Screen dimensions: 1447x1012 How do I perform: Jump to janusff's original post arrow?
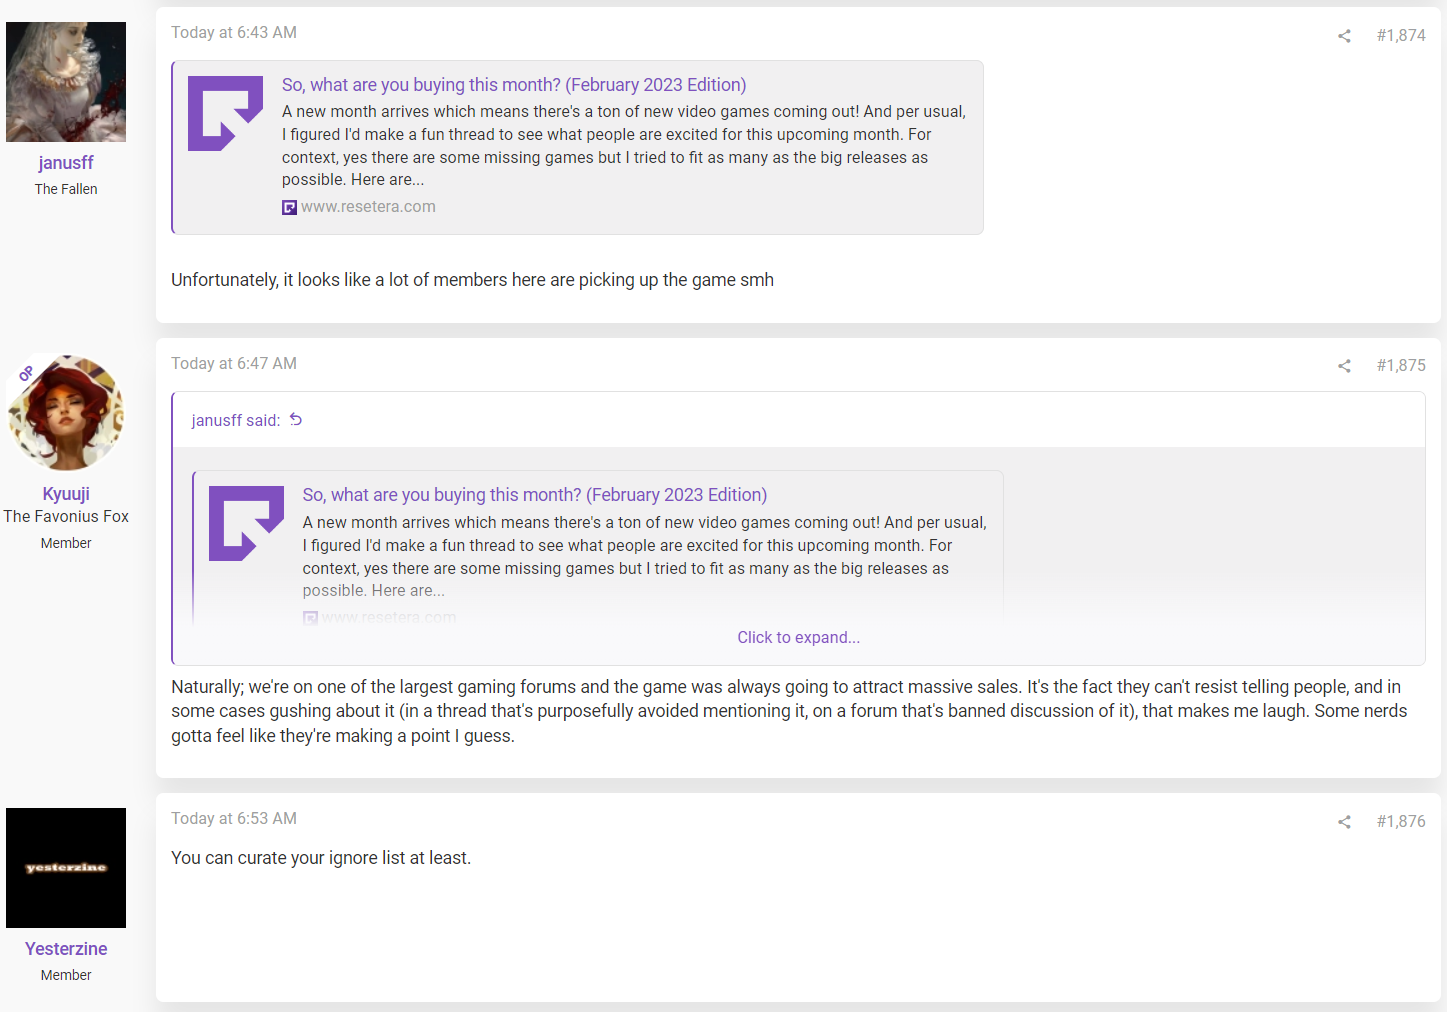click(x=296, y=420)
